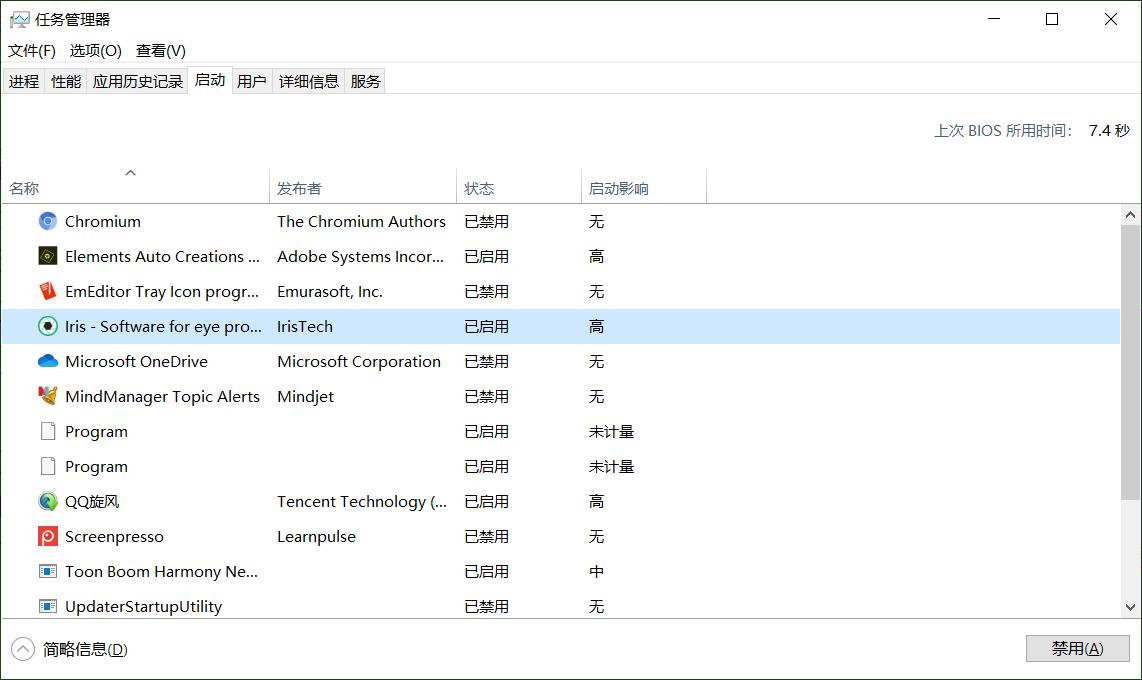Screen dimensions: 1142x680
Task: Click publisher Microsoft Corporation
Action: (x=359, y=361)
